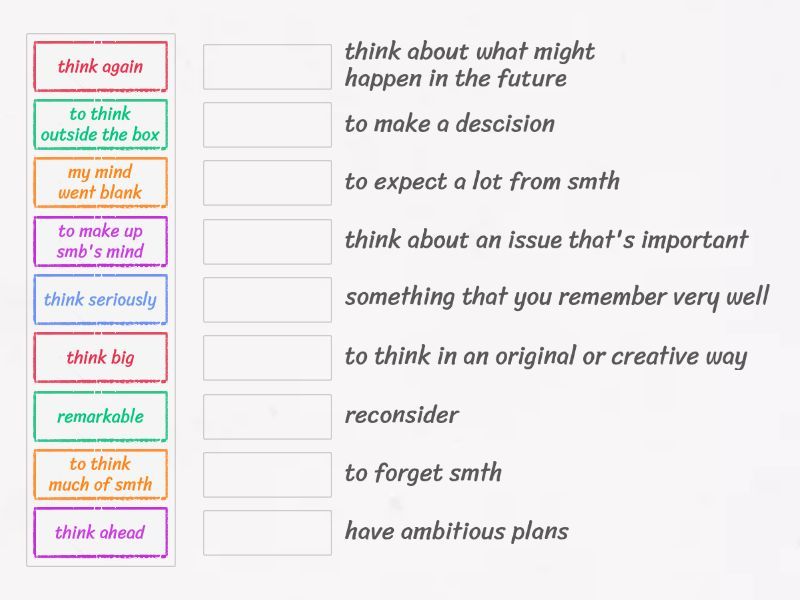This screenshot has height=600, width=800.
Task: Select the 'to think outside the box' tile
Action: click(100, 125)
